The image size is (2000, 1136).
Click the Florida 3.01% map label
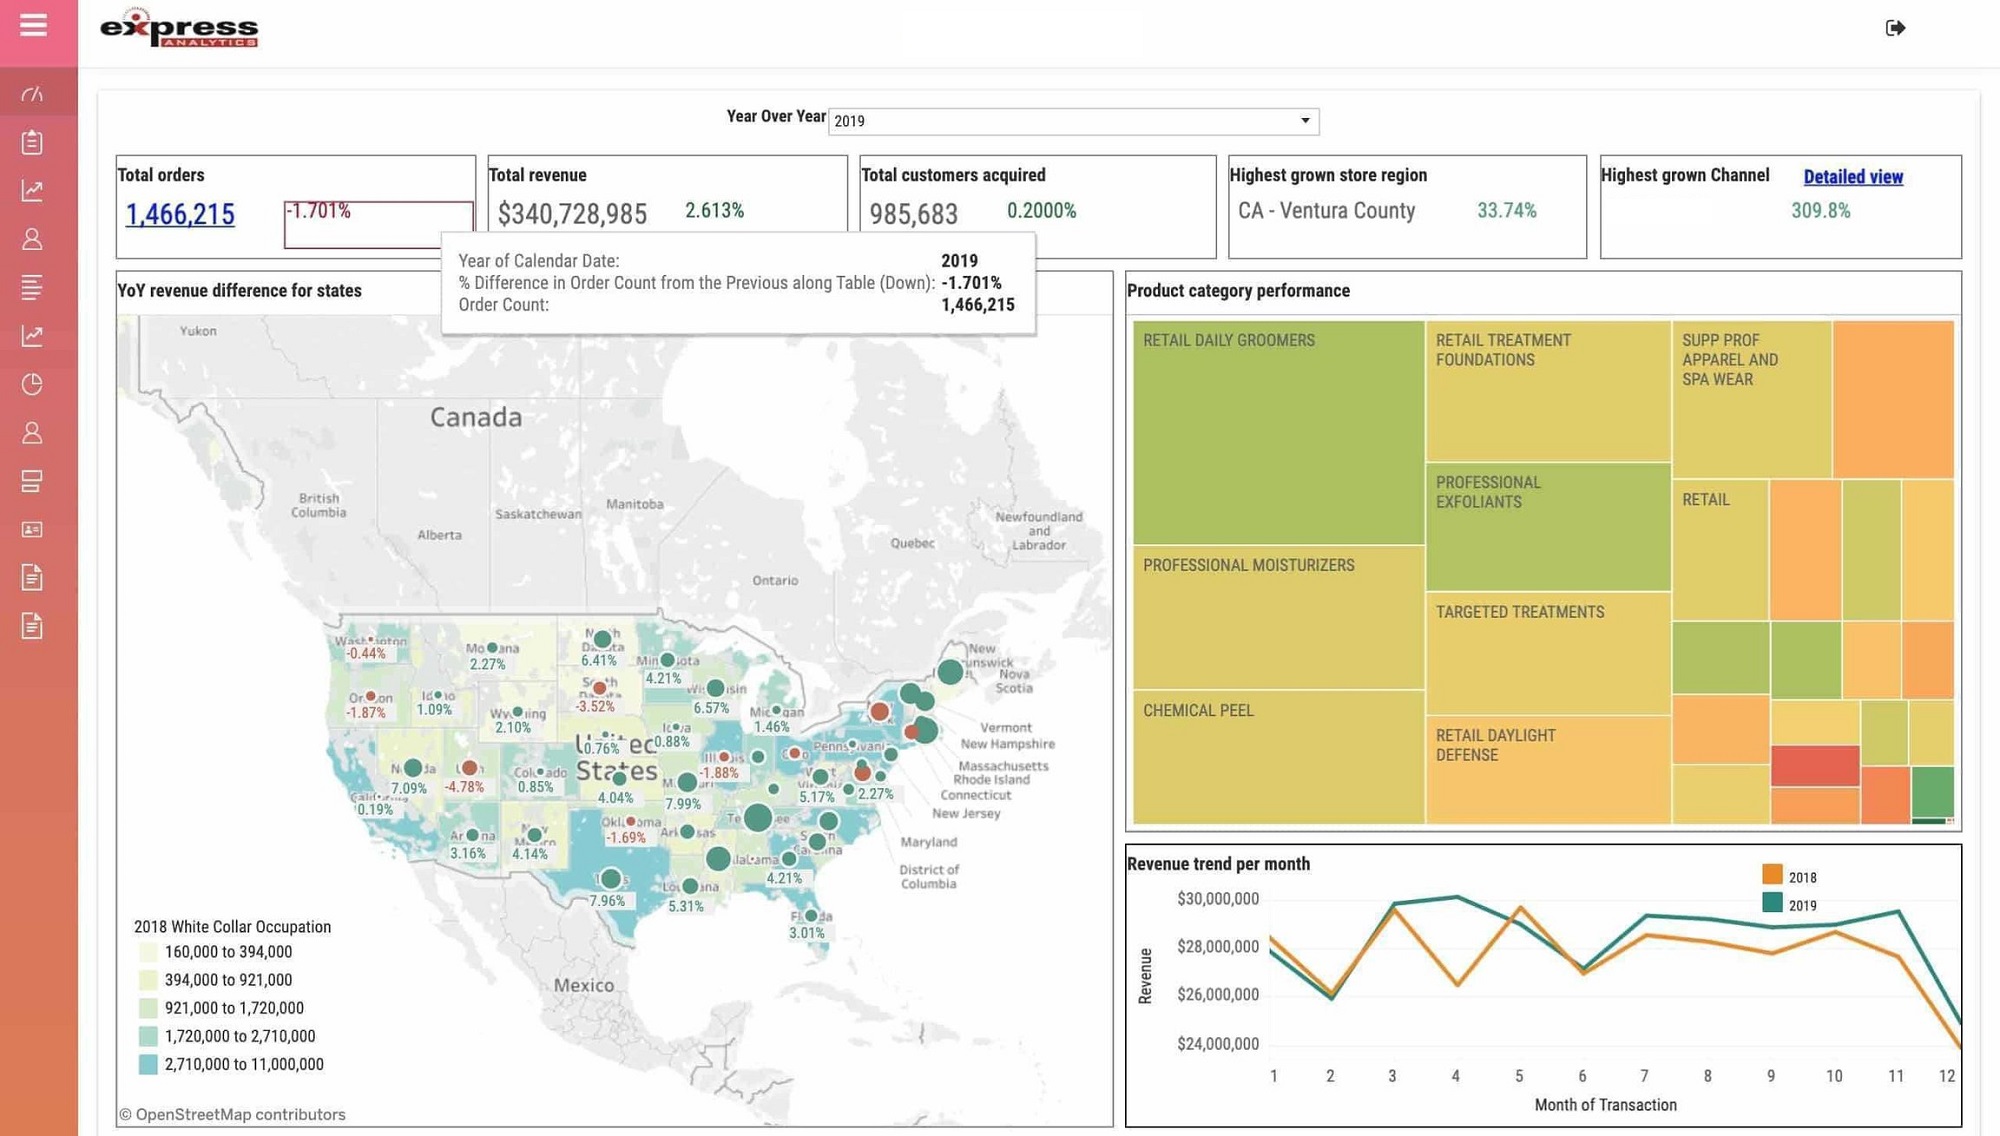coord(806,933)
